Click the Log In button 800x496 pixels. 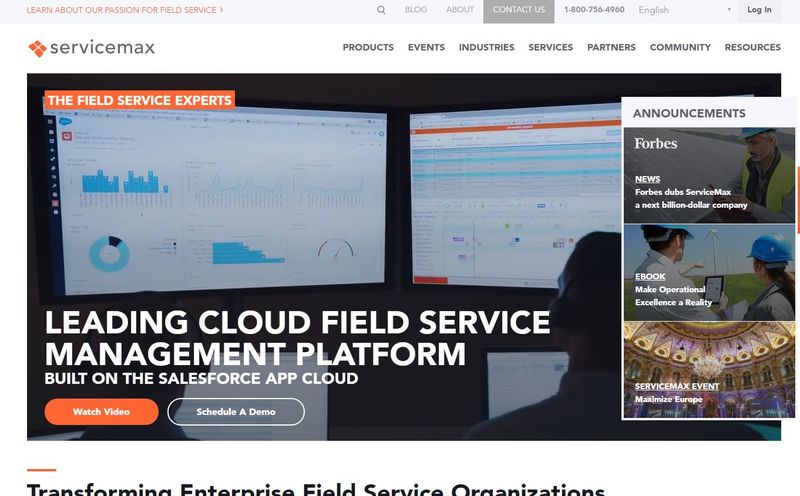759,11
